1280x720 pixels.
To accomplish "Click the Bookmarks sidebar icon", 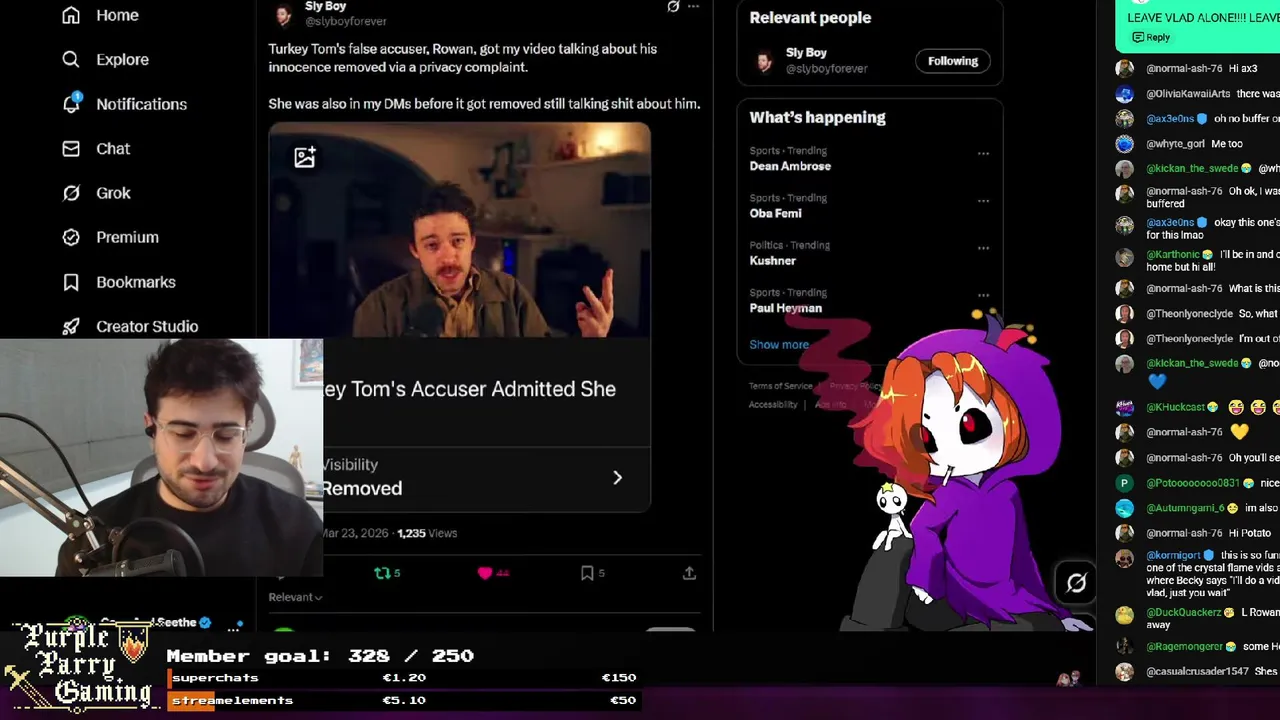I will coord(71,282).
